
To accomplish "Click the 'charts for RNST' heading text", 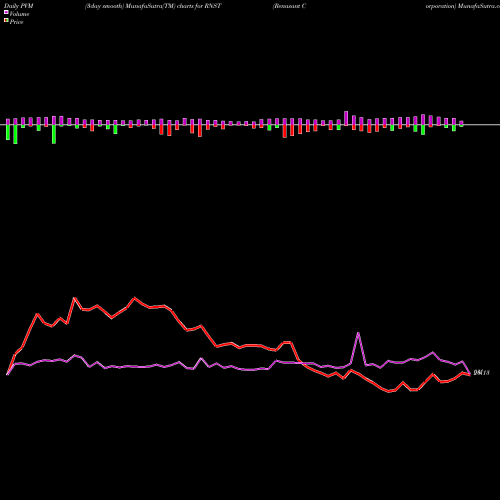I will [199, 6].
